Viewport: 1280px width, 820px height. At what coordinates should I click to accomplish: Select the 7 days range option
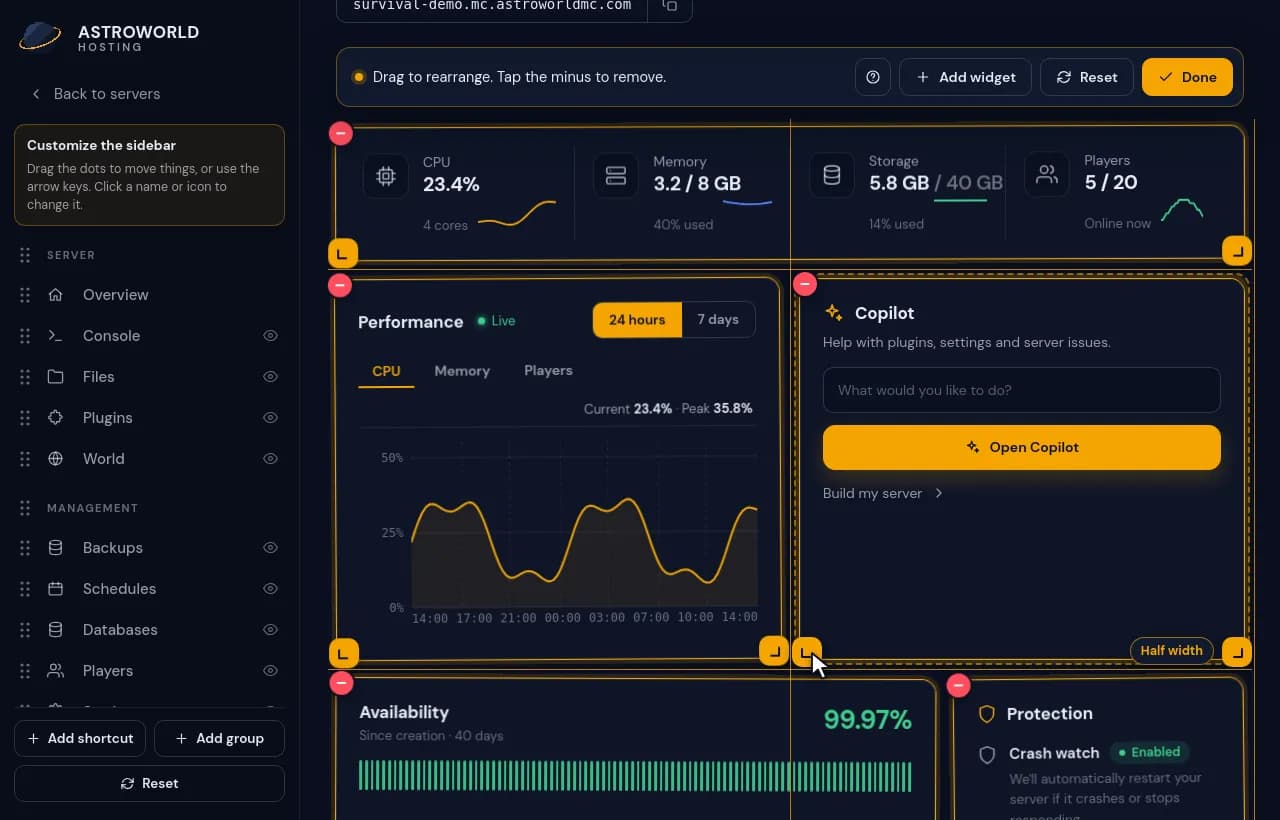pyautogui.click(x=718, y=320)
